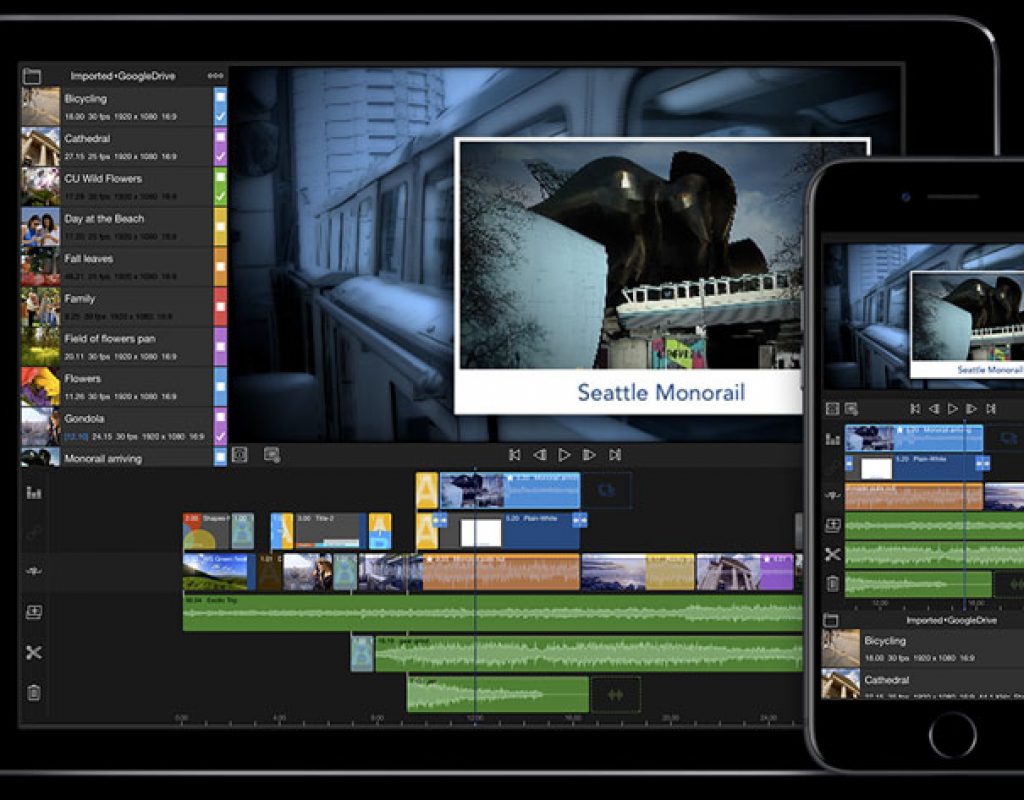
Task: Select the Bicycling row in iPhone library
Action: click(923, 648)
